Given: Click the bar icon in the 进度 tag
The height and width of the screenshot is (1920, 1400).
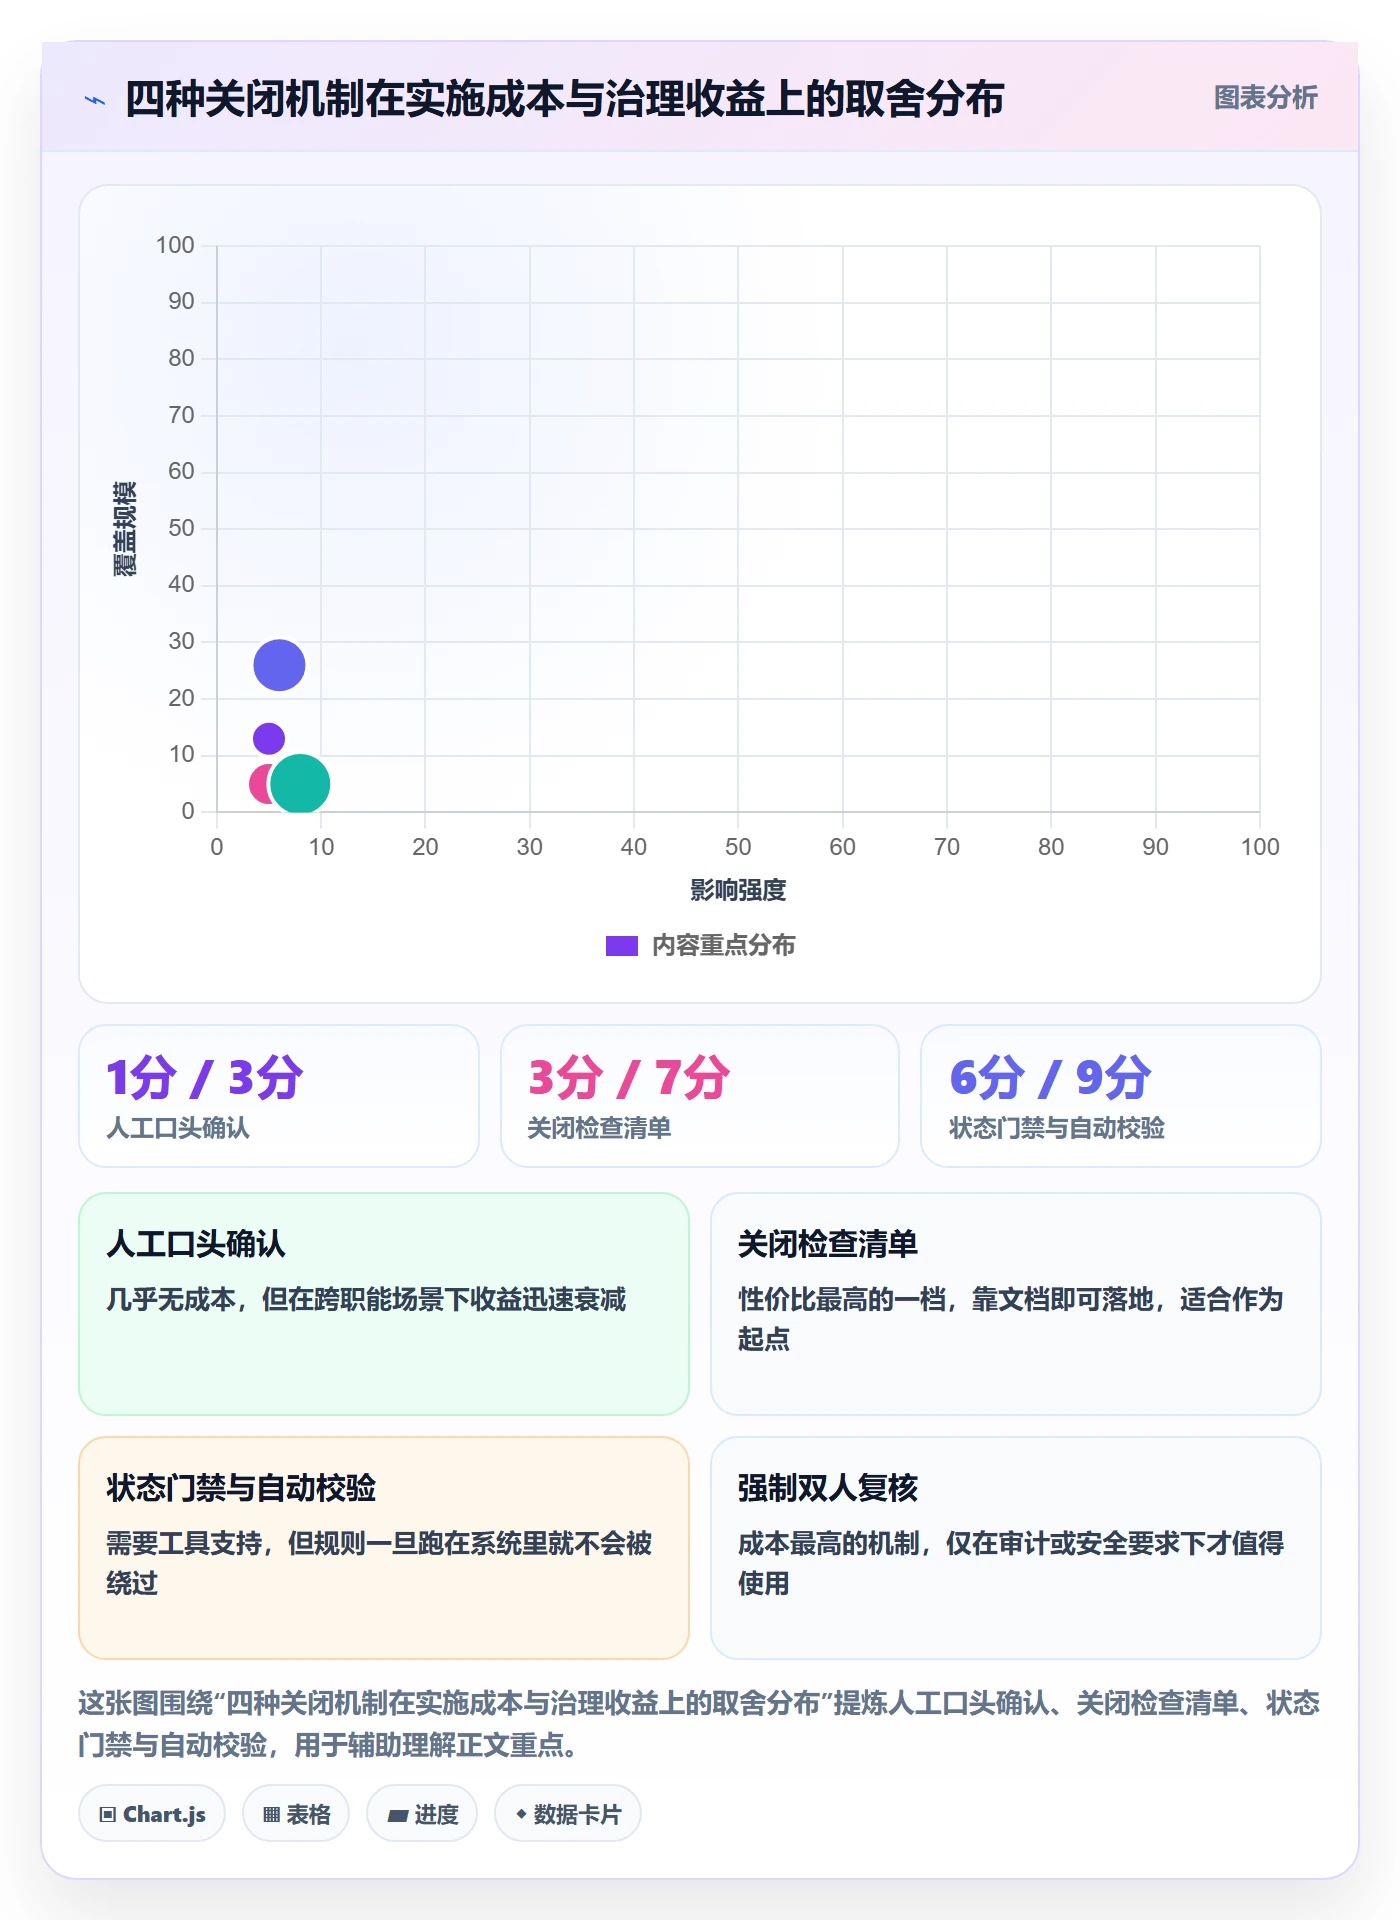Looking at the screenshot, I should [397, 1816].
